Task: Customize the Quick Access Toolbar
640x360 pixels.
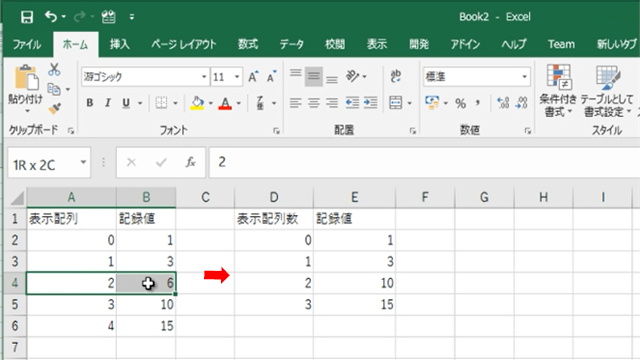Action: click(131, 17)
